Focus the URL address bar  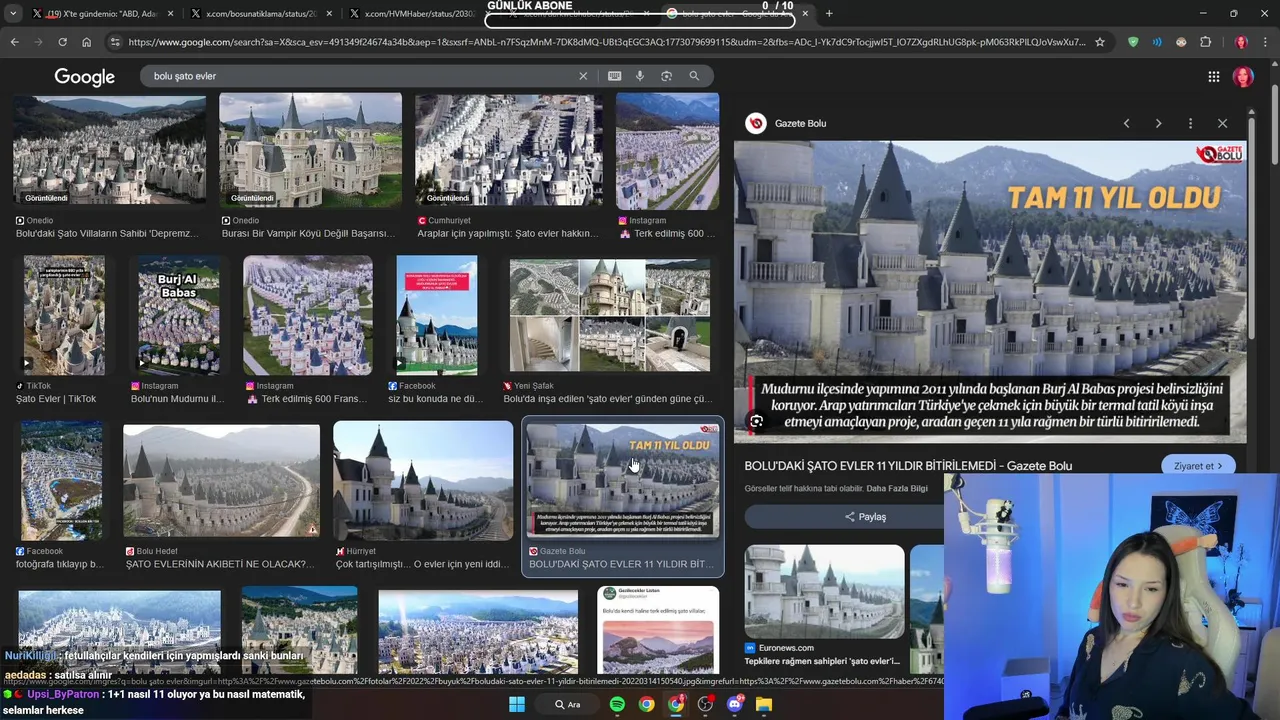[605, 42]
